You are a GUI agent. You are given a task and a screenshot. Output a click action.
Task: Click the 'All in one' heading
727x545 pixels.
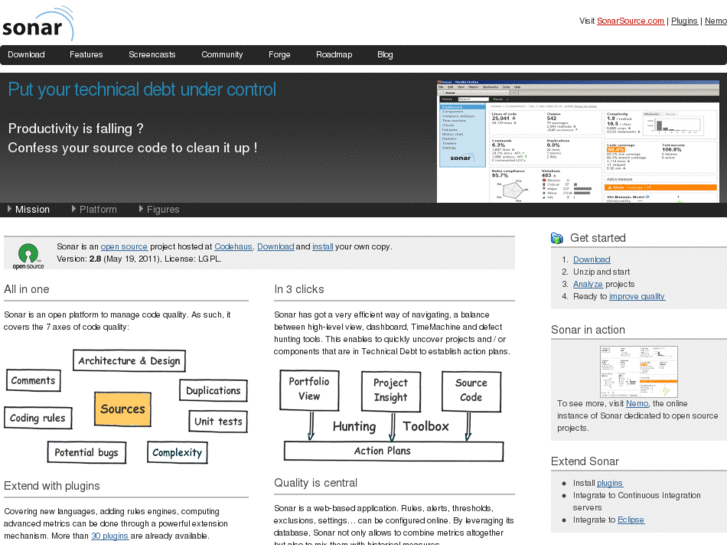click(26, 289)
